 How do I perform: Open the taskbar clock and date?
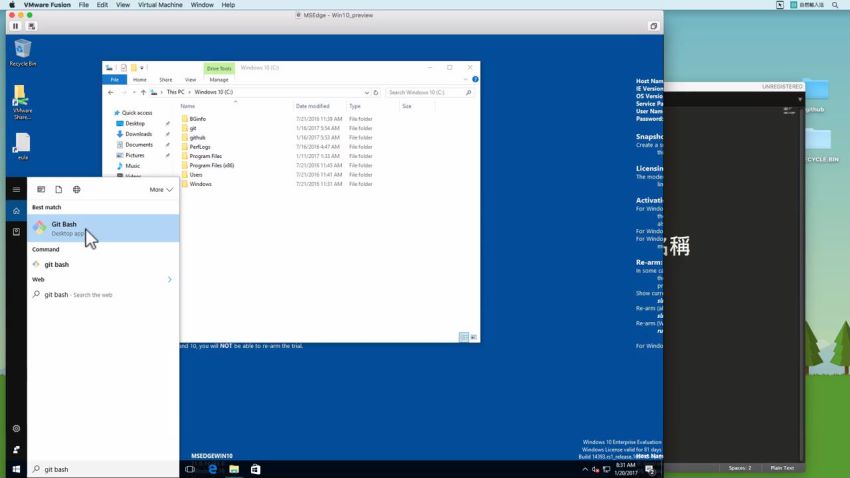(x=626, y=469)
